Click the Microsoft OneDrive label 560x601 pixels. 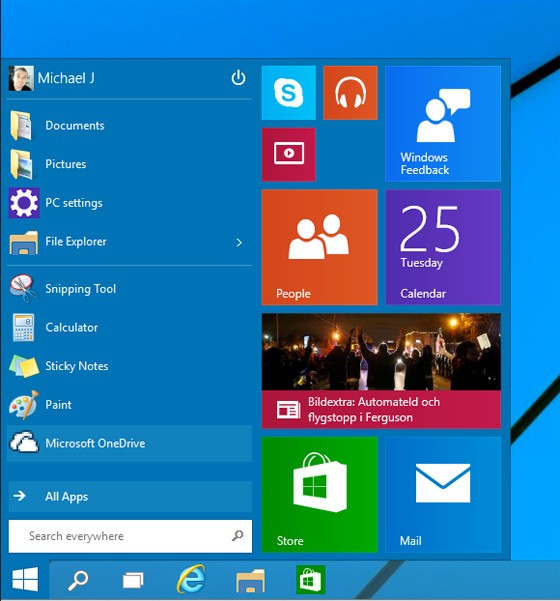click(95, 443)
